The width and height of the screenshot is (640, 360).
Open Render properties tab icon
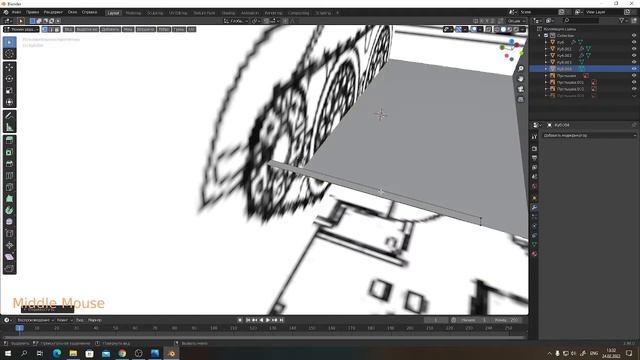534,148
